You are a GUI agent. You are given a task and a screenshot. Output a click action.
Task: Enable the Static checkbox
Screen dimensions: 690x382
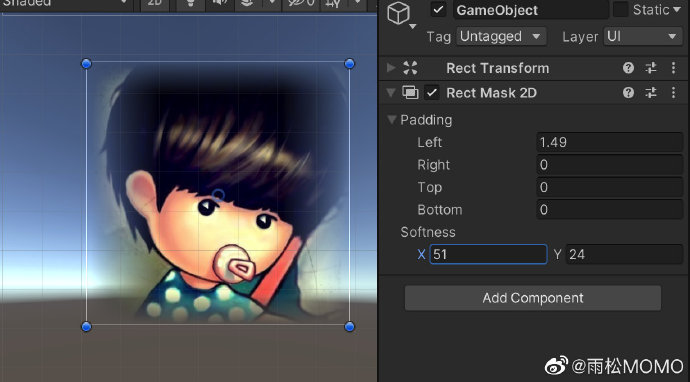click(x=620, y=9)
